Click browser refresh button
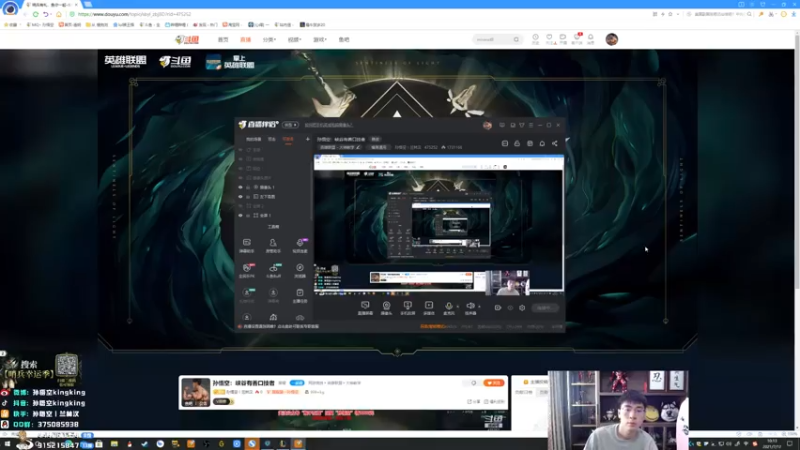The width and height of the screenshot is (800, 450). (x=36, y=14)
